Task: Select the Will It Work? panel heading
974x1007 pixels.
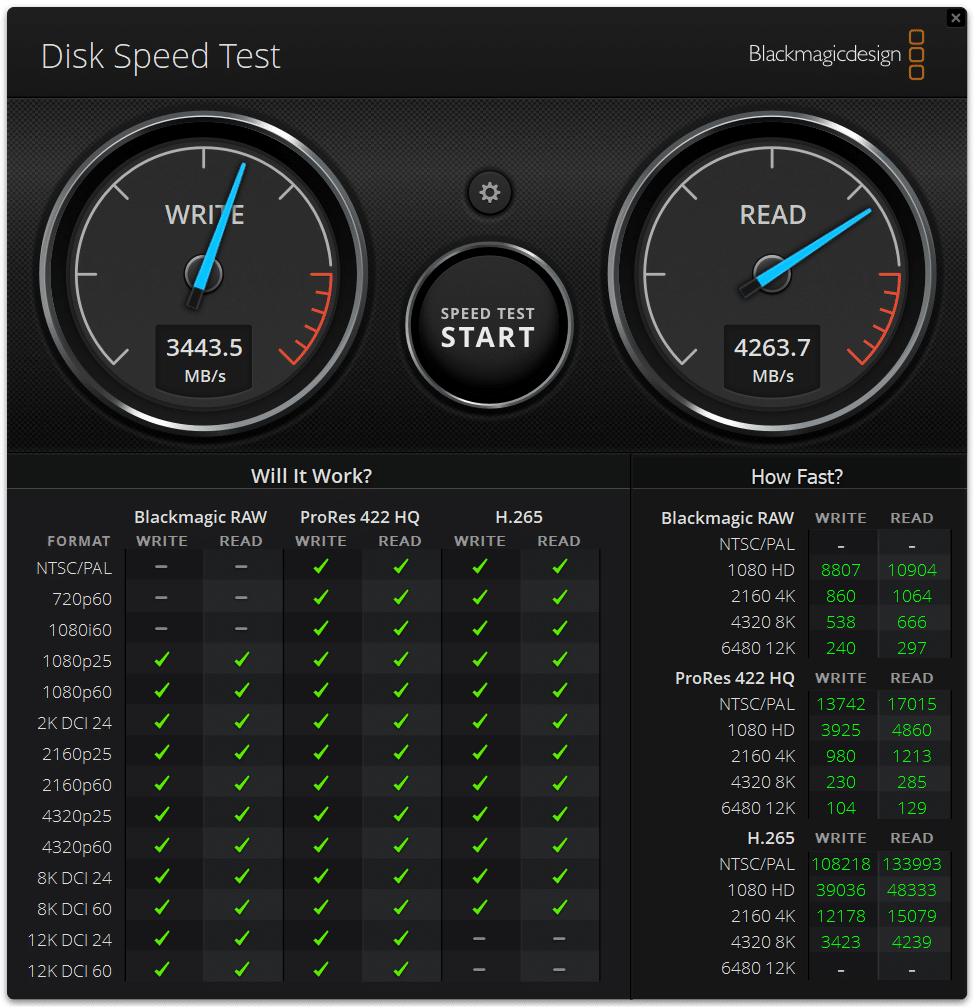Action: pos(311,476)
